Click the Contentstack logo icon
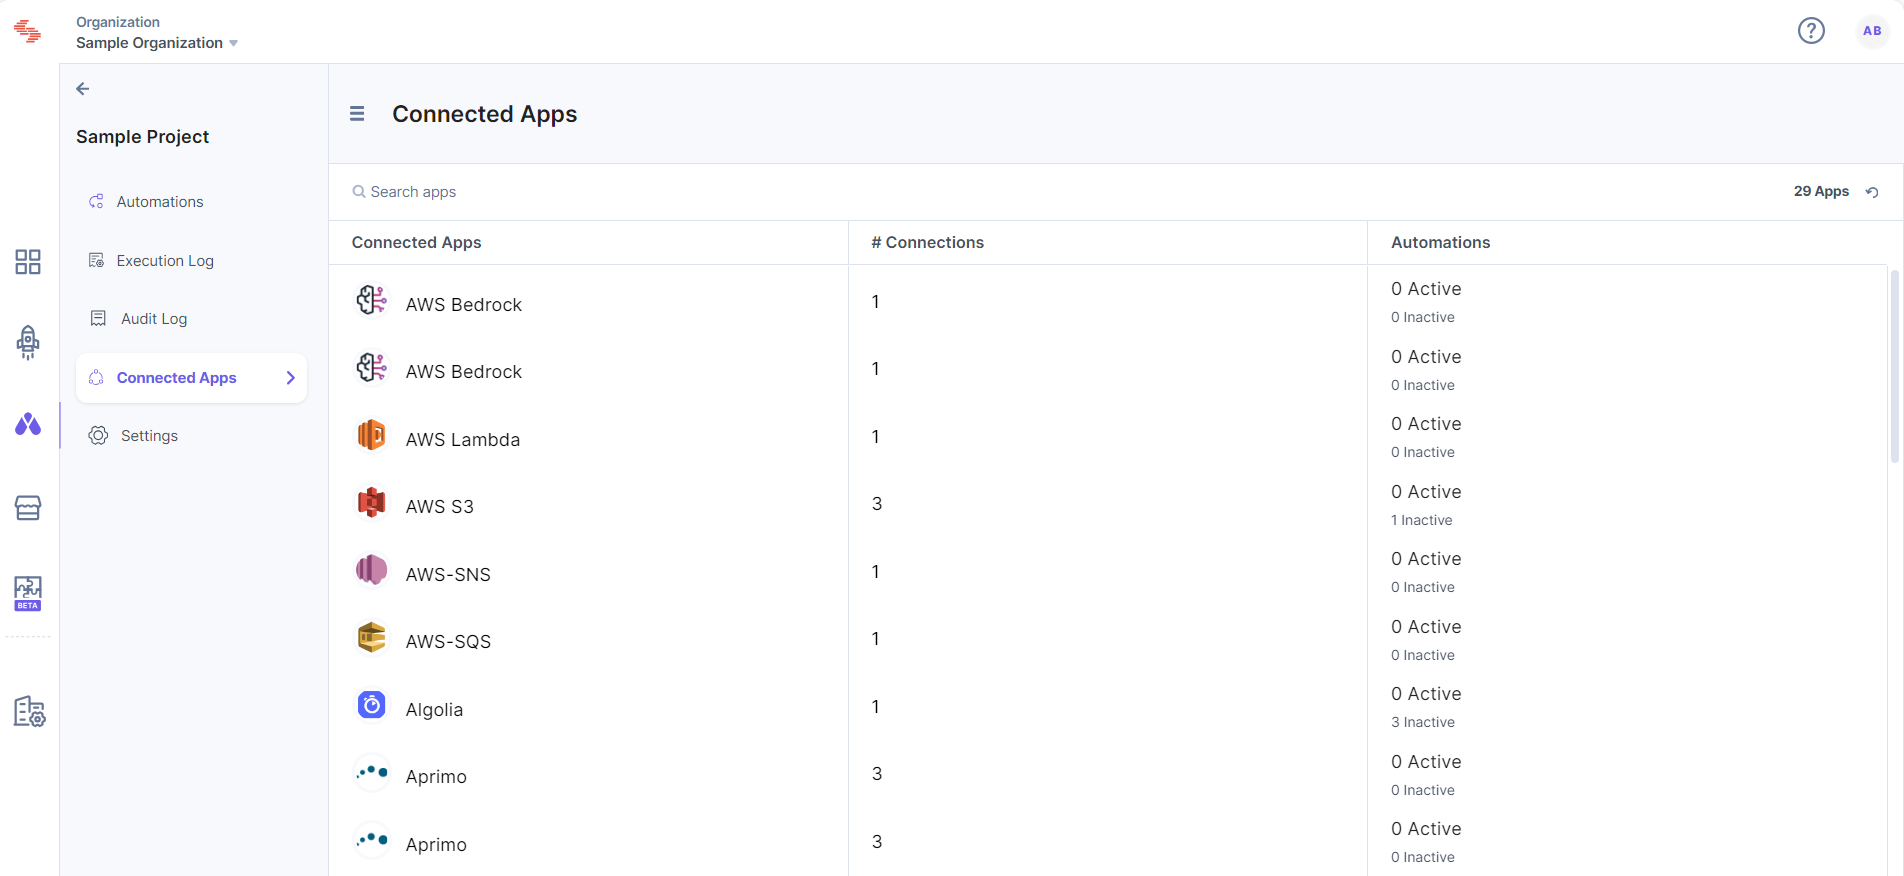 pos(28,32)
